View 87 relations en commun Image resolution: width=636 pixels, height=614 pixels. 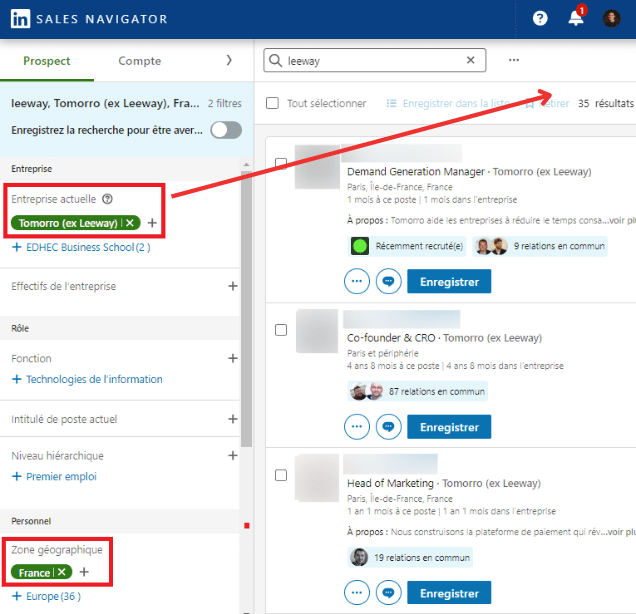tap(418, 391)
